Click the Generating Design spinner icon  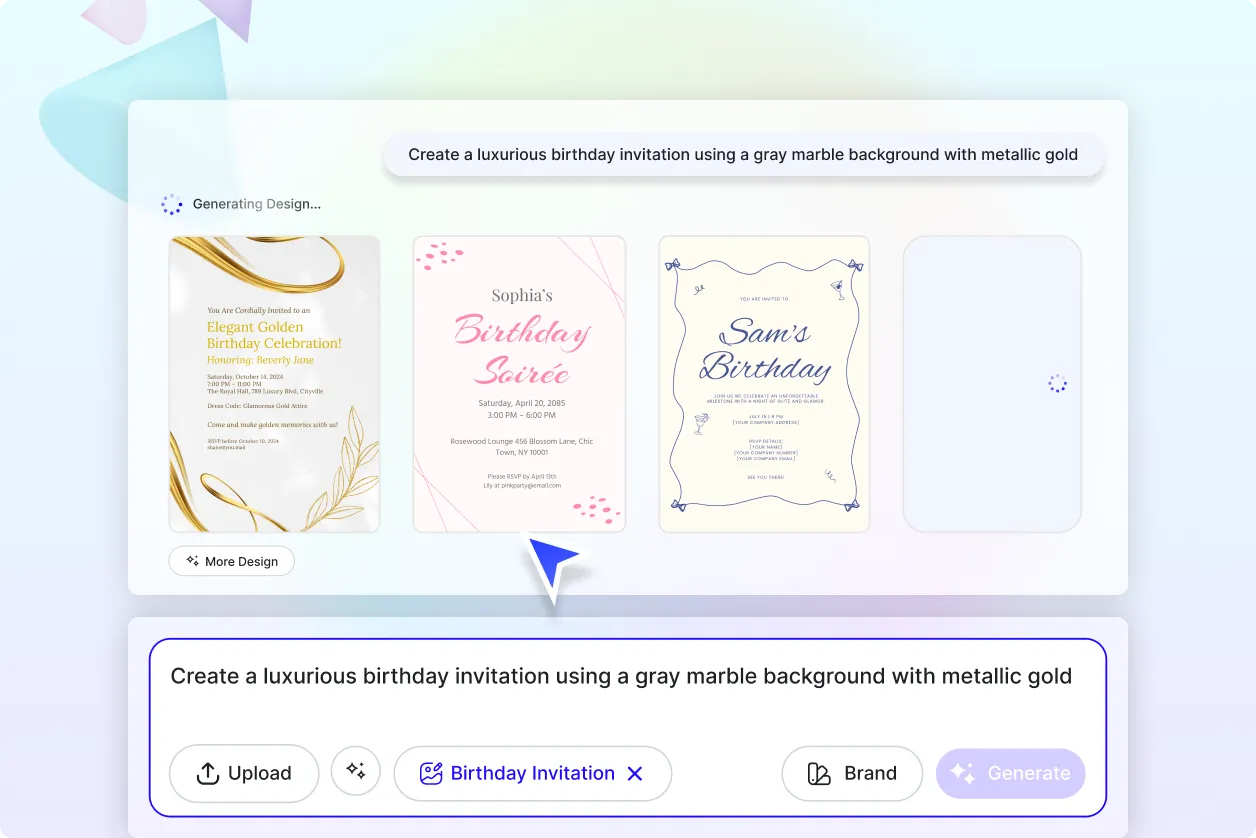click(x=172, y=204)
